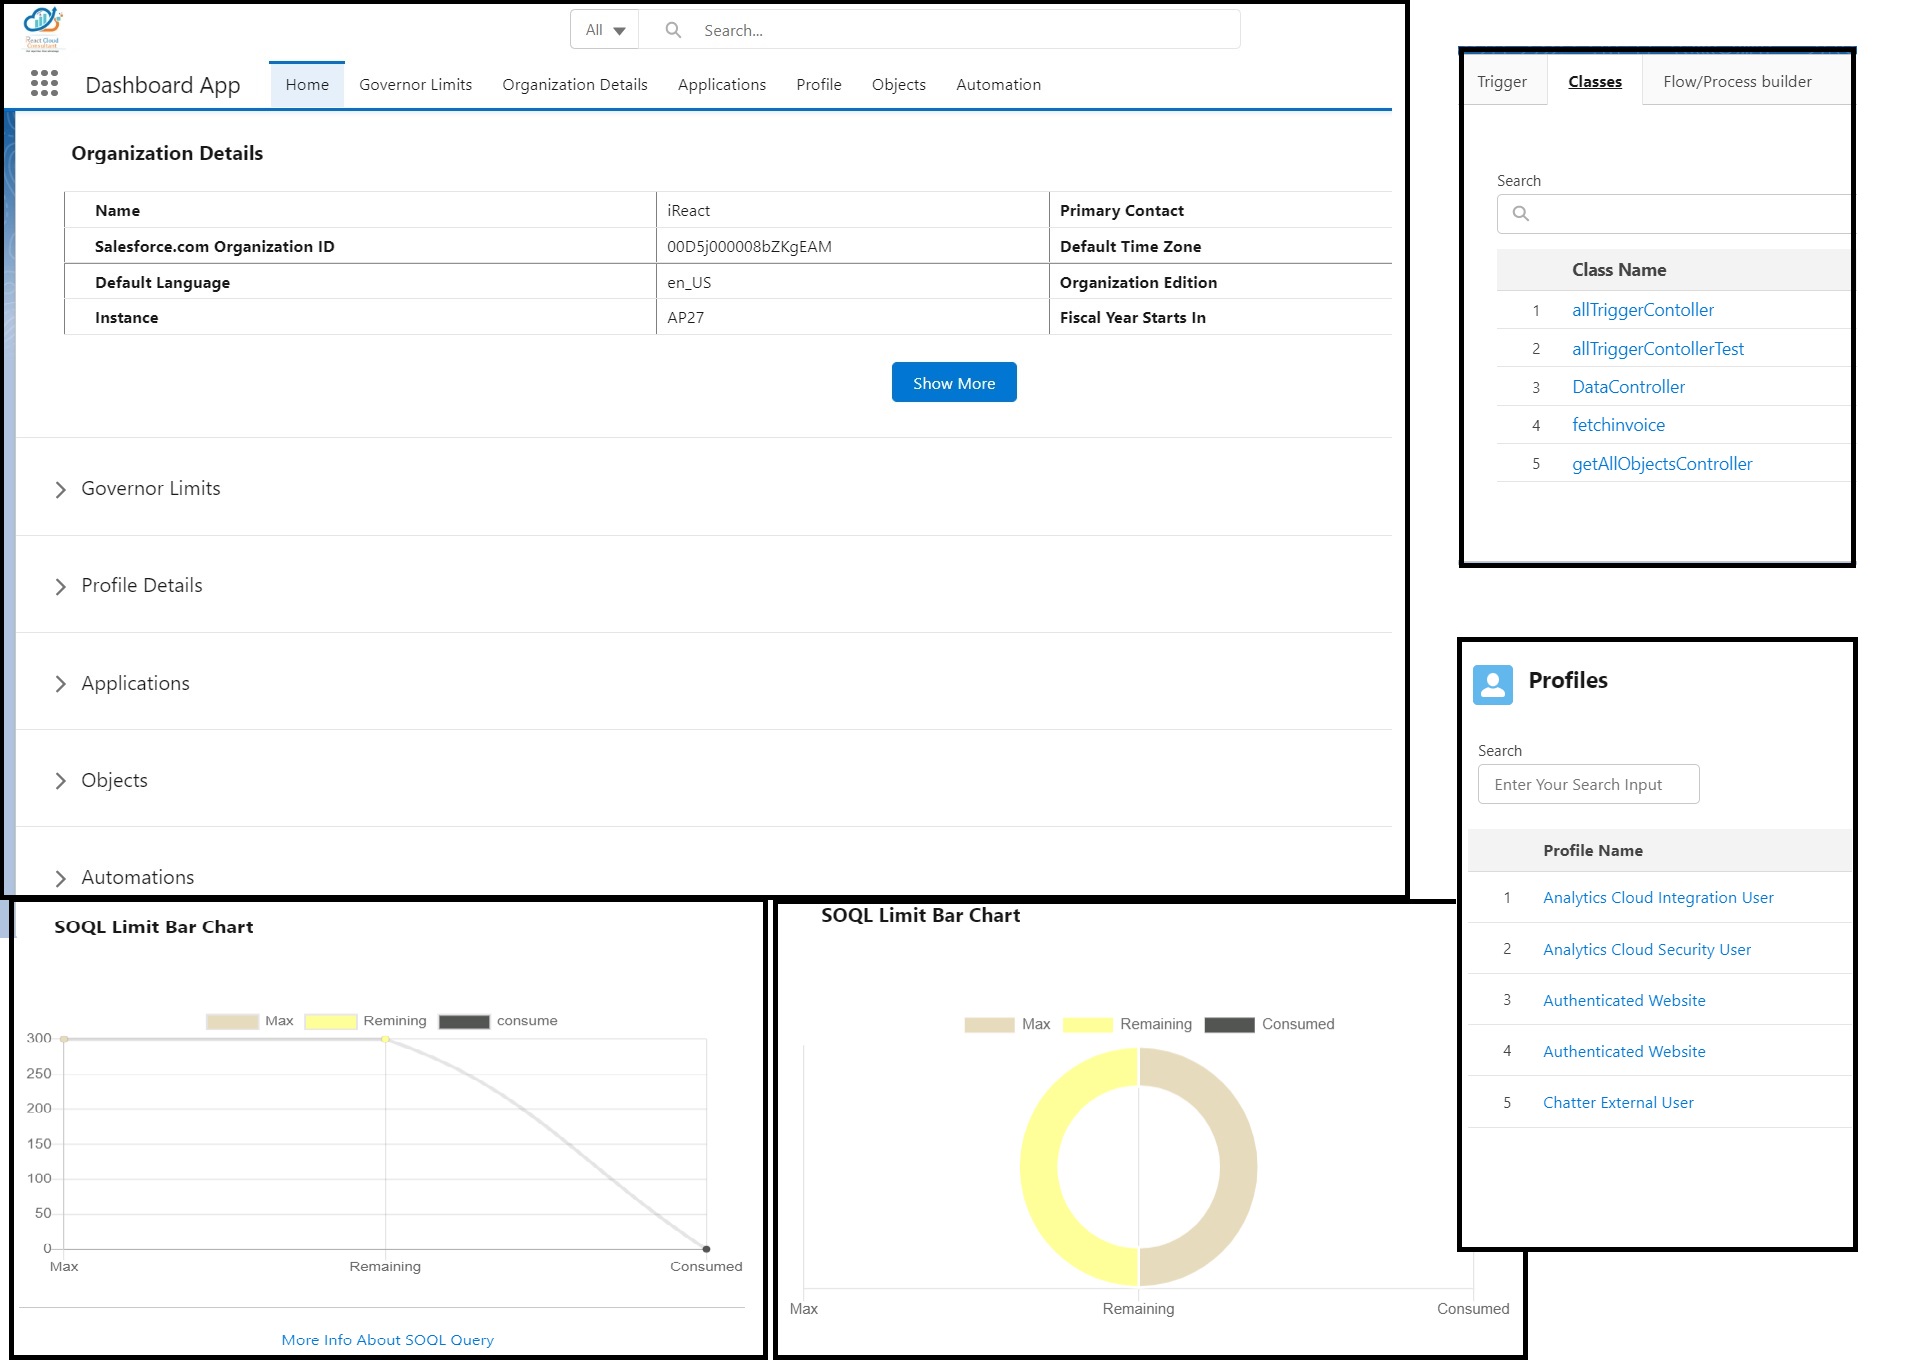Open the Objects navigation tab
The width and height of the screenshot is (1910, 1366).
click(899, 85)
